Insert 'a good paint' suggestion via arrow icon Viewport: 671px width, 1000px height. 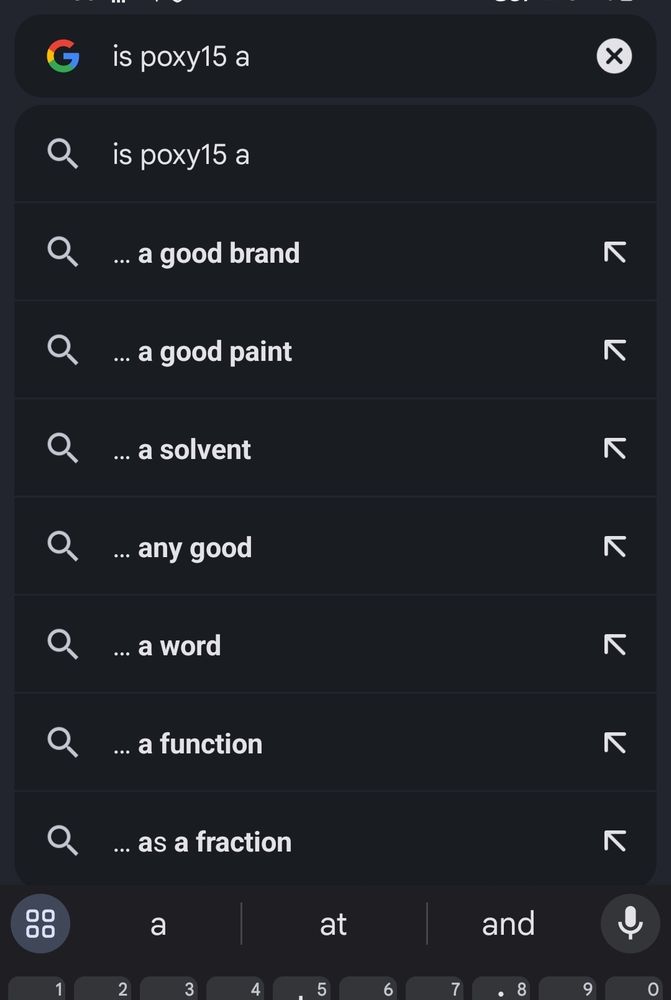click(x=615, y=351)
